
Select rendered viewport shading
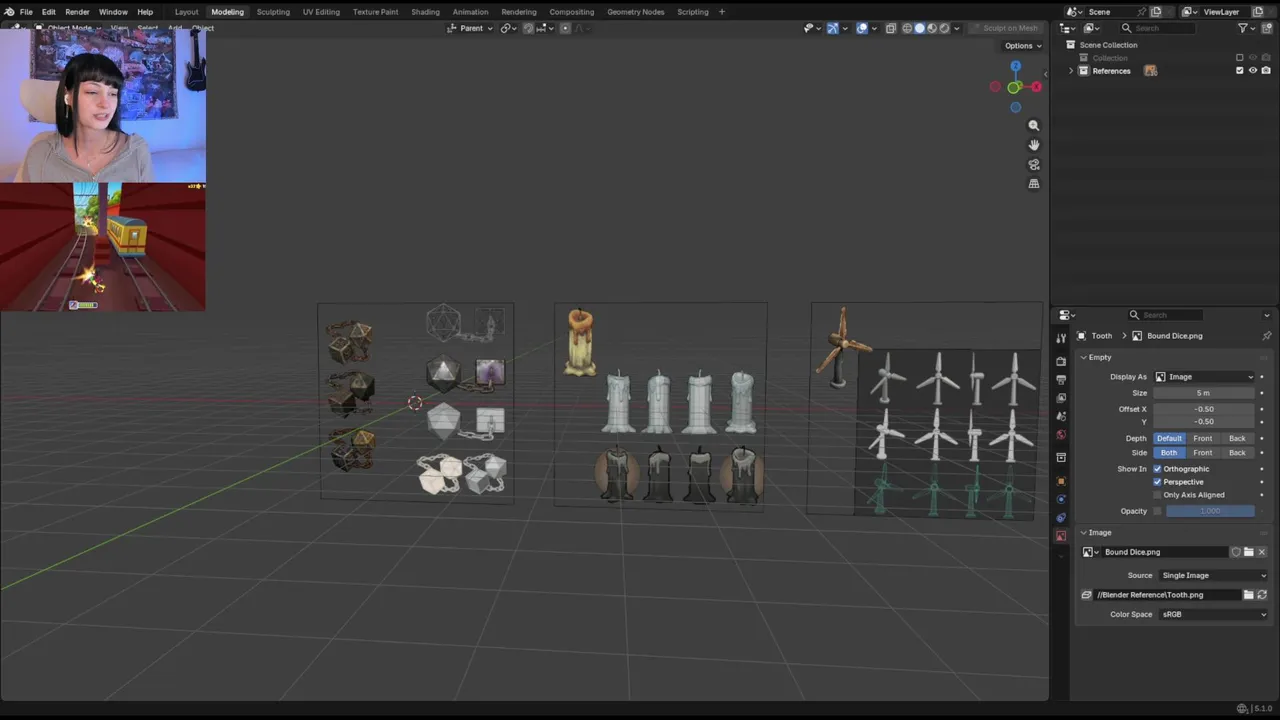pos(944,28)
